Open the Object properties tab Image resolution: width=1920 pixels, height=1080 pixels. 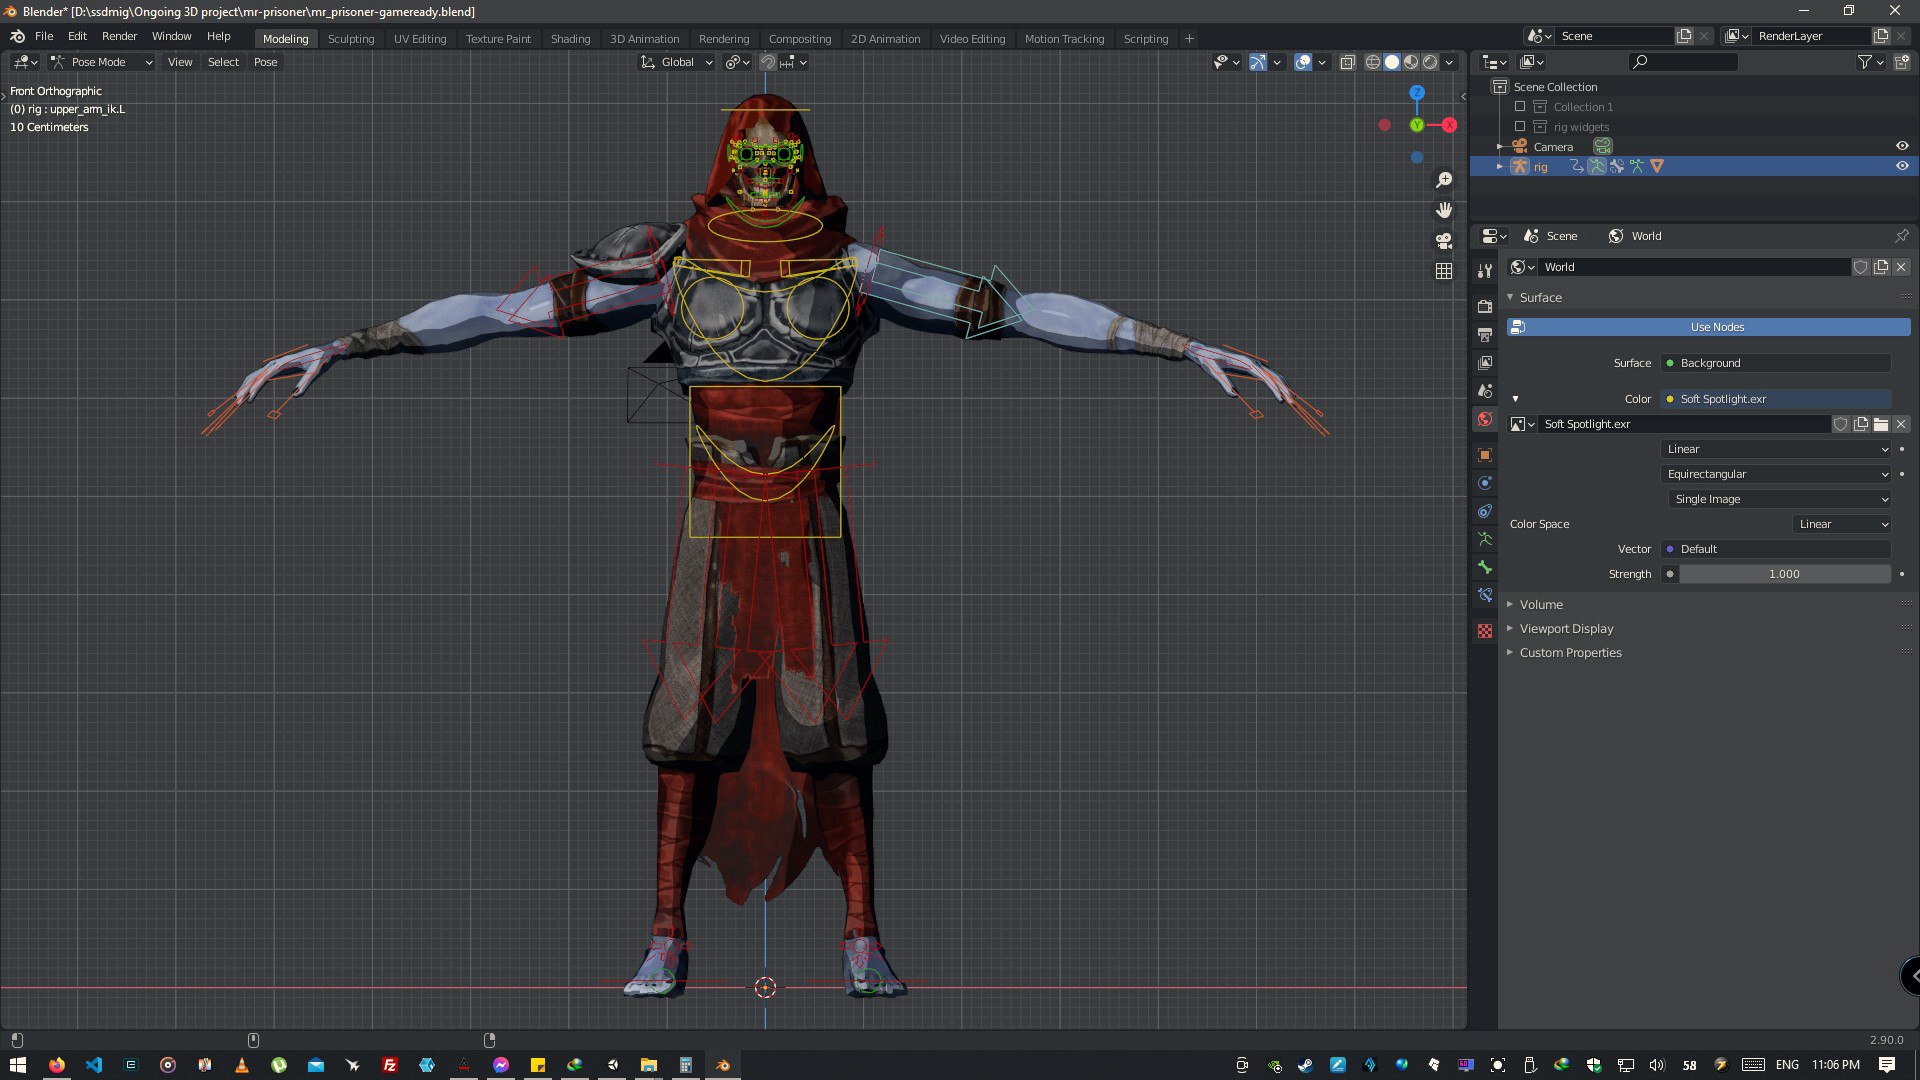coord(1485,455)
